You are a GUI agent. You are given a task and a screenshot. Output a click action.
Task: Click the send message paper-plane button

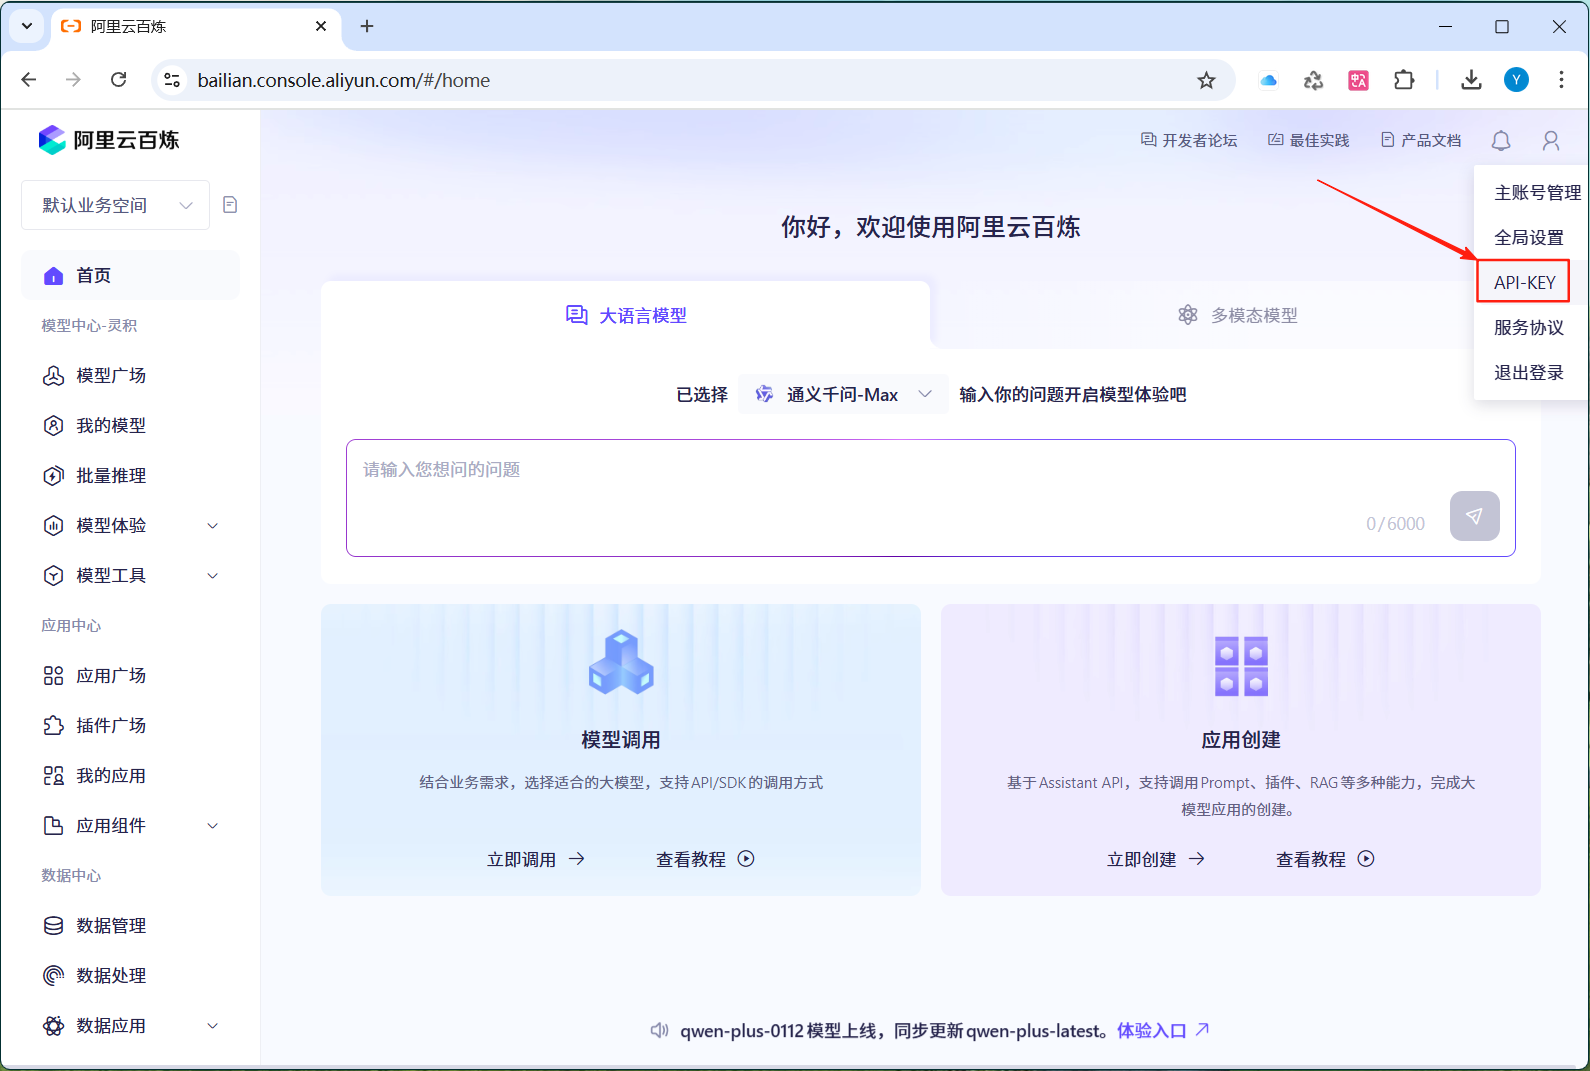pyautogui.click(x=1475, y=516)
